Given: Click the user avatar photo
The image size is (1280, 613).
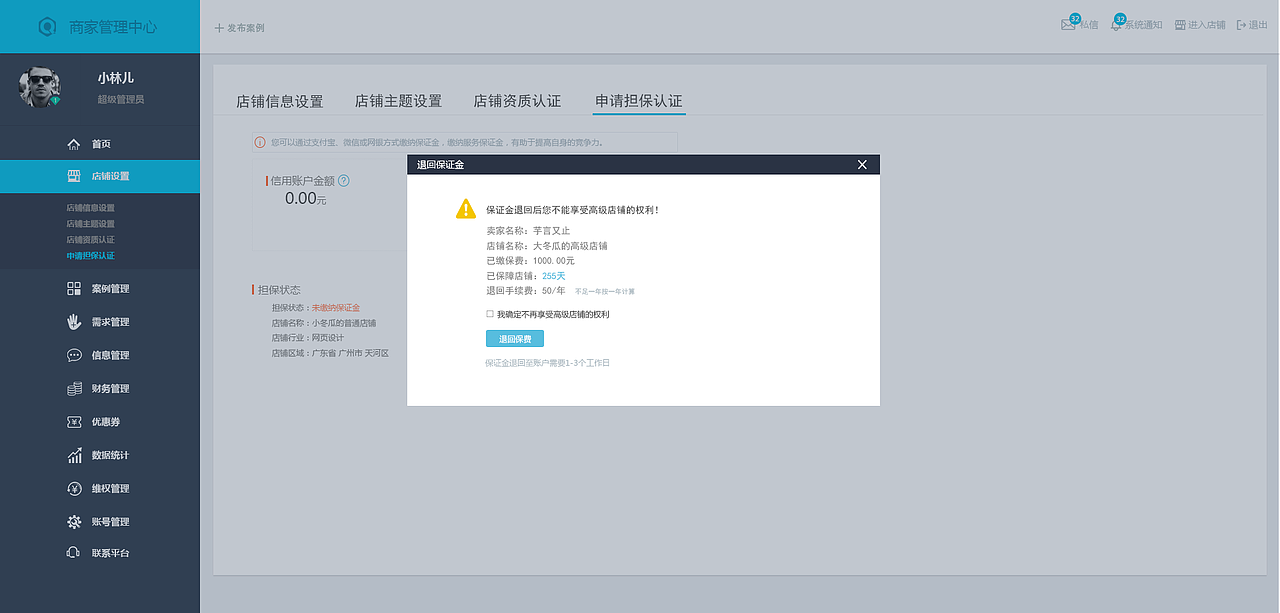Looking at the screenshot, I should coord(40,88).
